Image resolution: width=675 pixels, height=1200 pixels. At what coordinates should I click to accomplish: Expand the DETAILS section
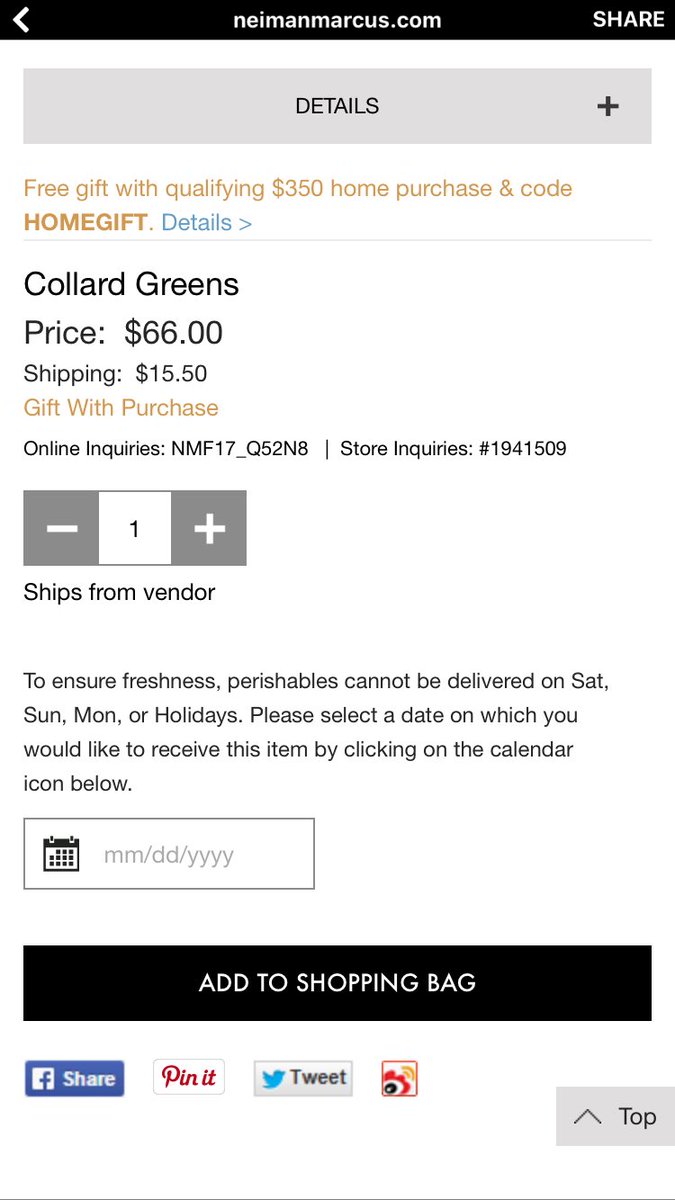[337, 106]
